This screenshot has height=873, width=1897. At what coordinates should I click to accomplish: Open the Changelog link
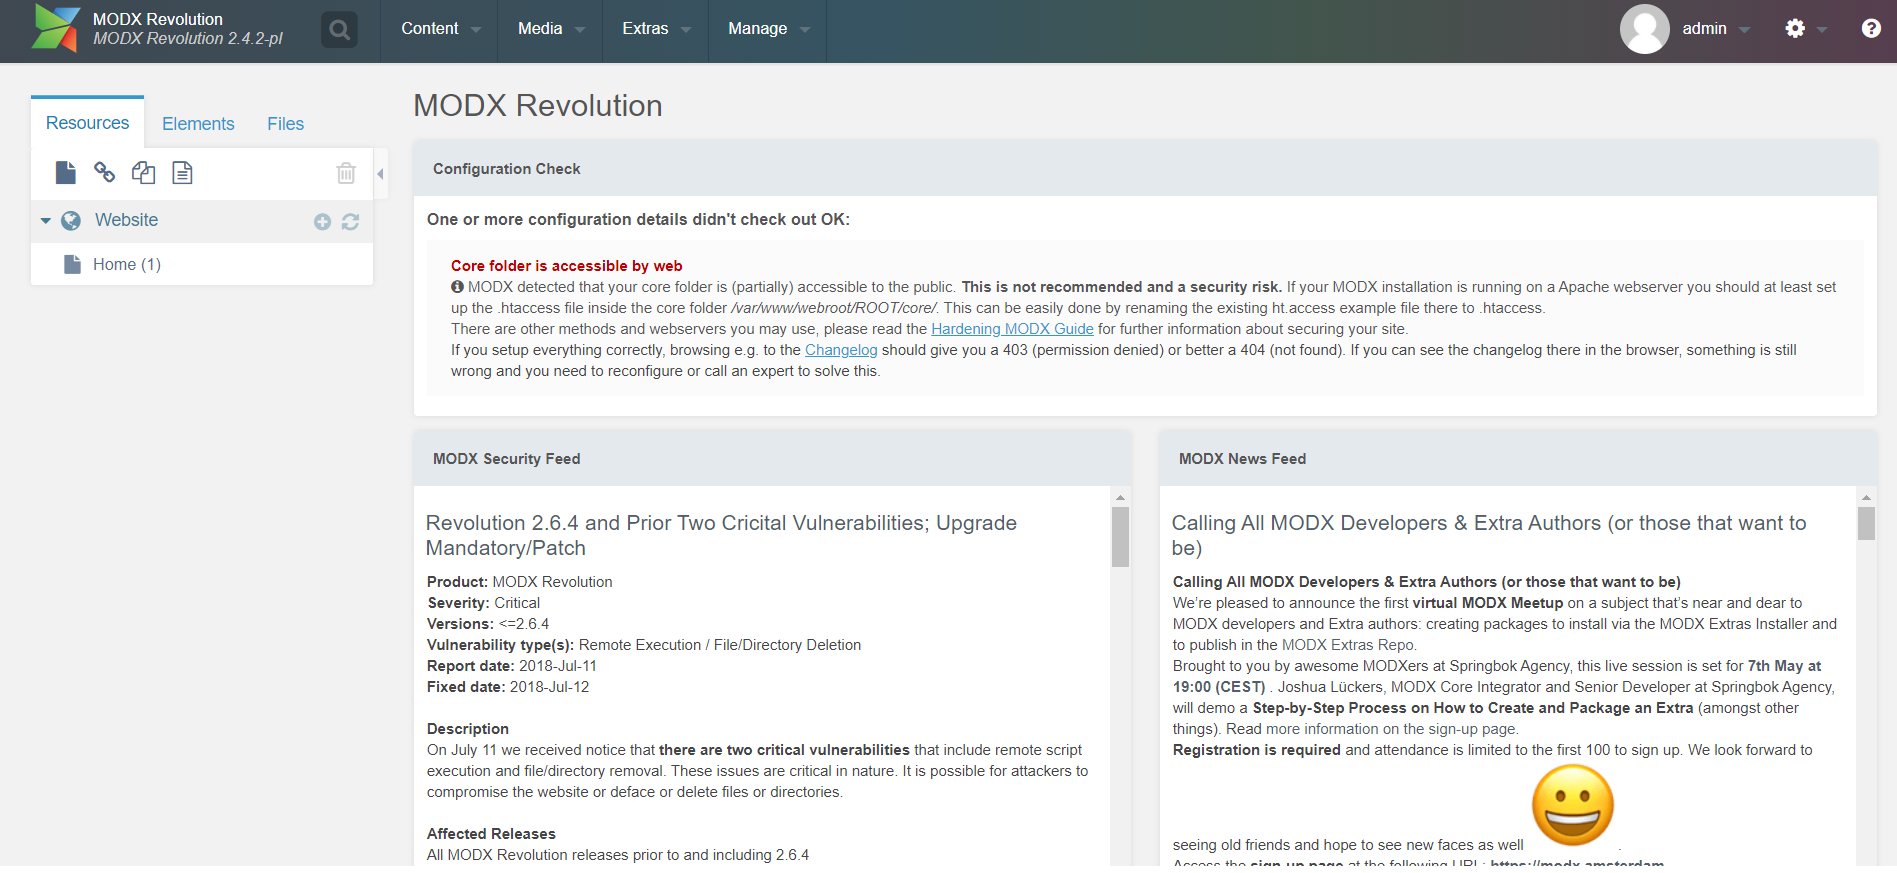point(841,350)
